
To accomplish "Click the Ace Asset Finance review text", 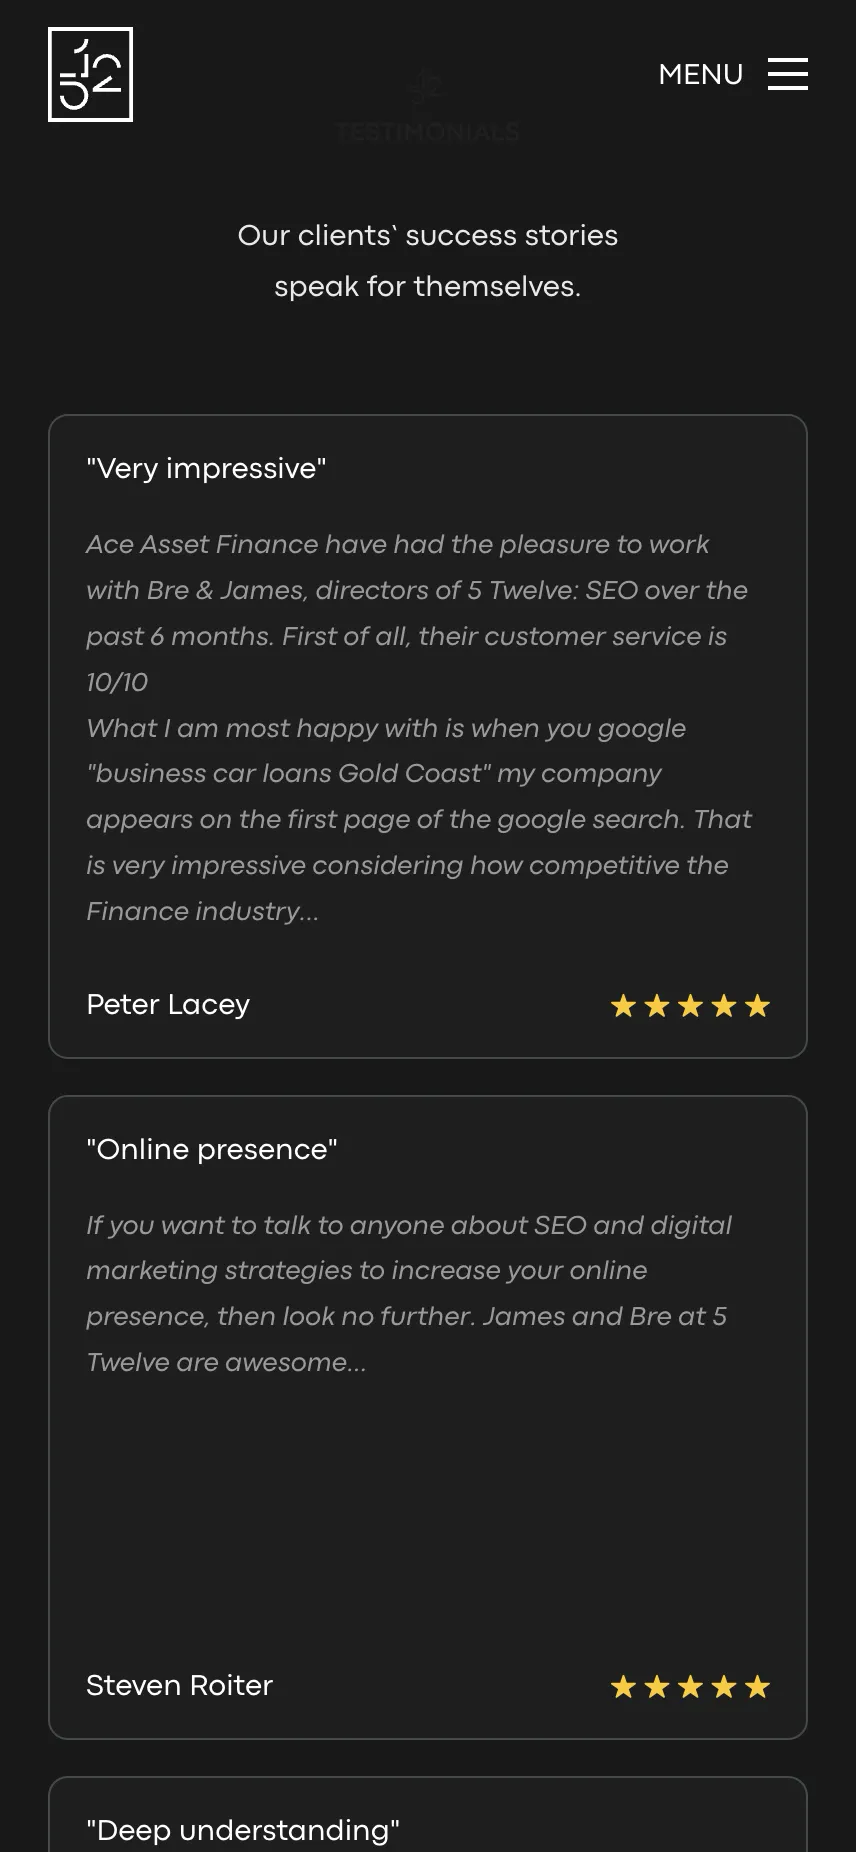I will tap(420, 727).
